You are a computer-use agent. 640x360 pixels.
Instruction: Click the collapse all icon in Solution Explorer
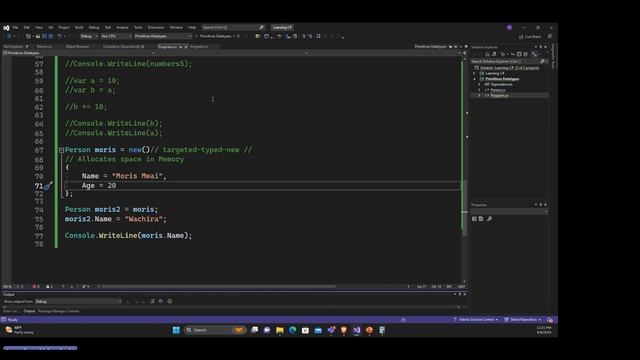(x=519, y=54)
